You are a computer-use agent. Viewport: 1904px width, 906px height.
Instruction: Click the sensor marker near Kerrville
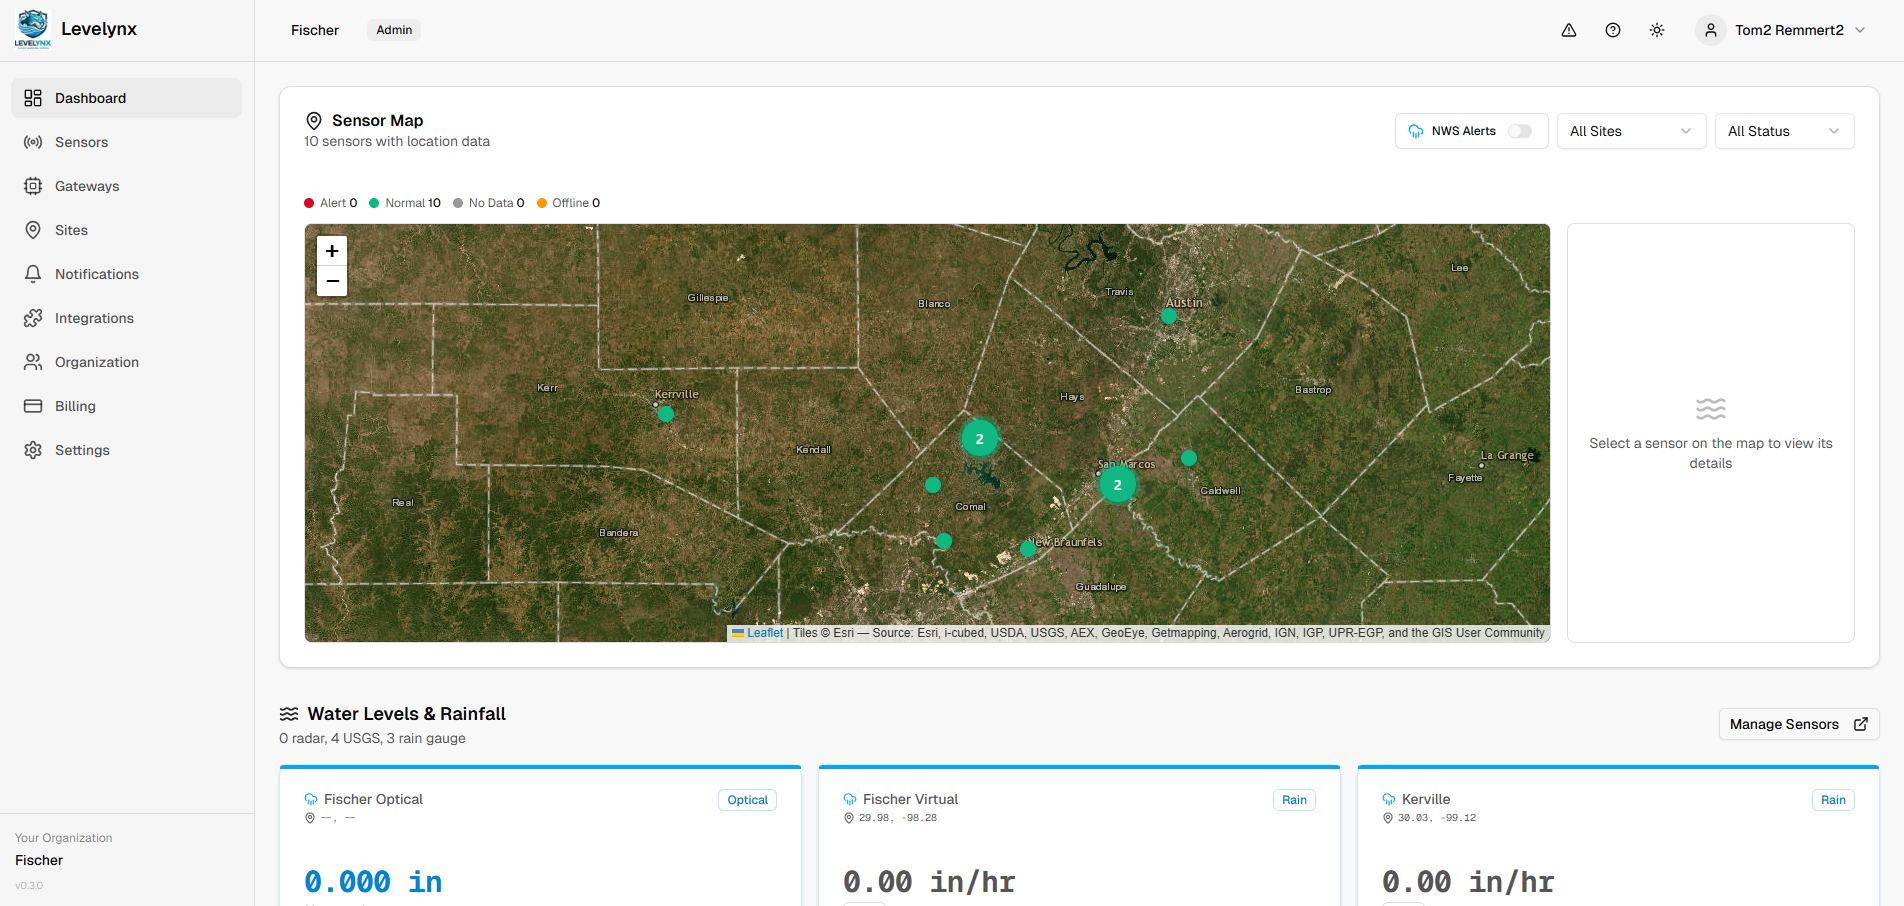click(x=666, y=414)
